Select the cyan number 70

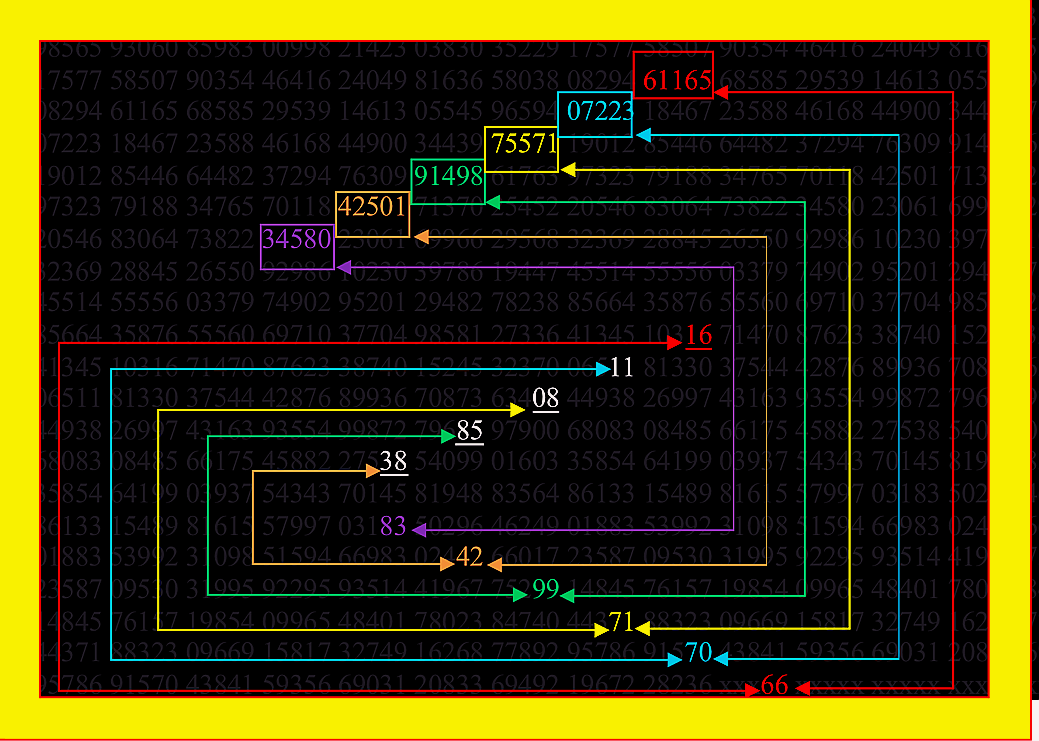point(698,654)
